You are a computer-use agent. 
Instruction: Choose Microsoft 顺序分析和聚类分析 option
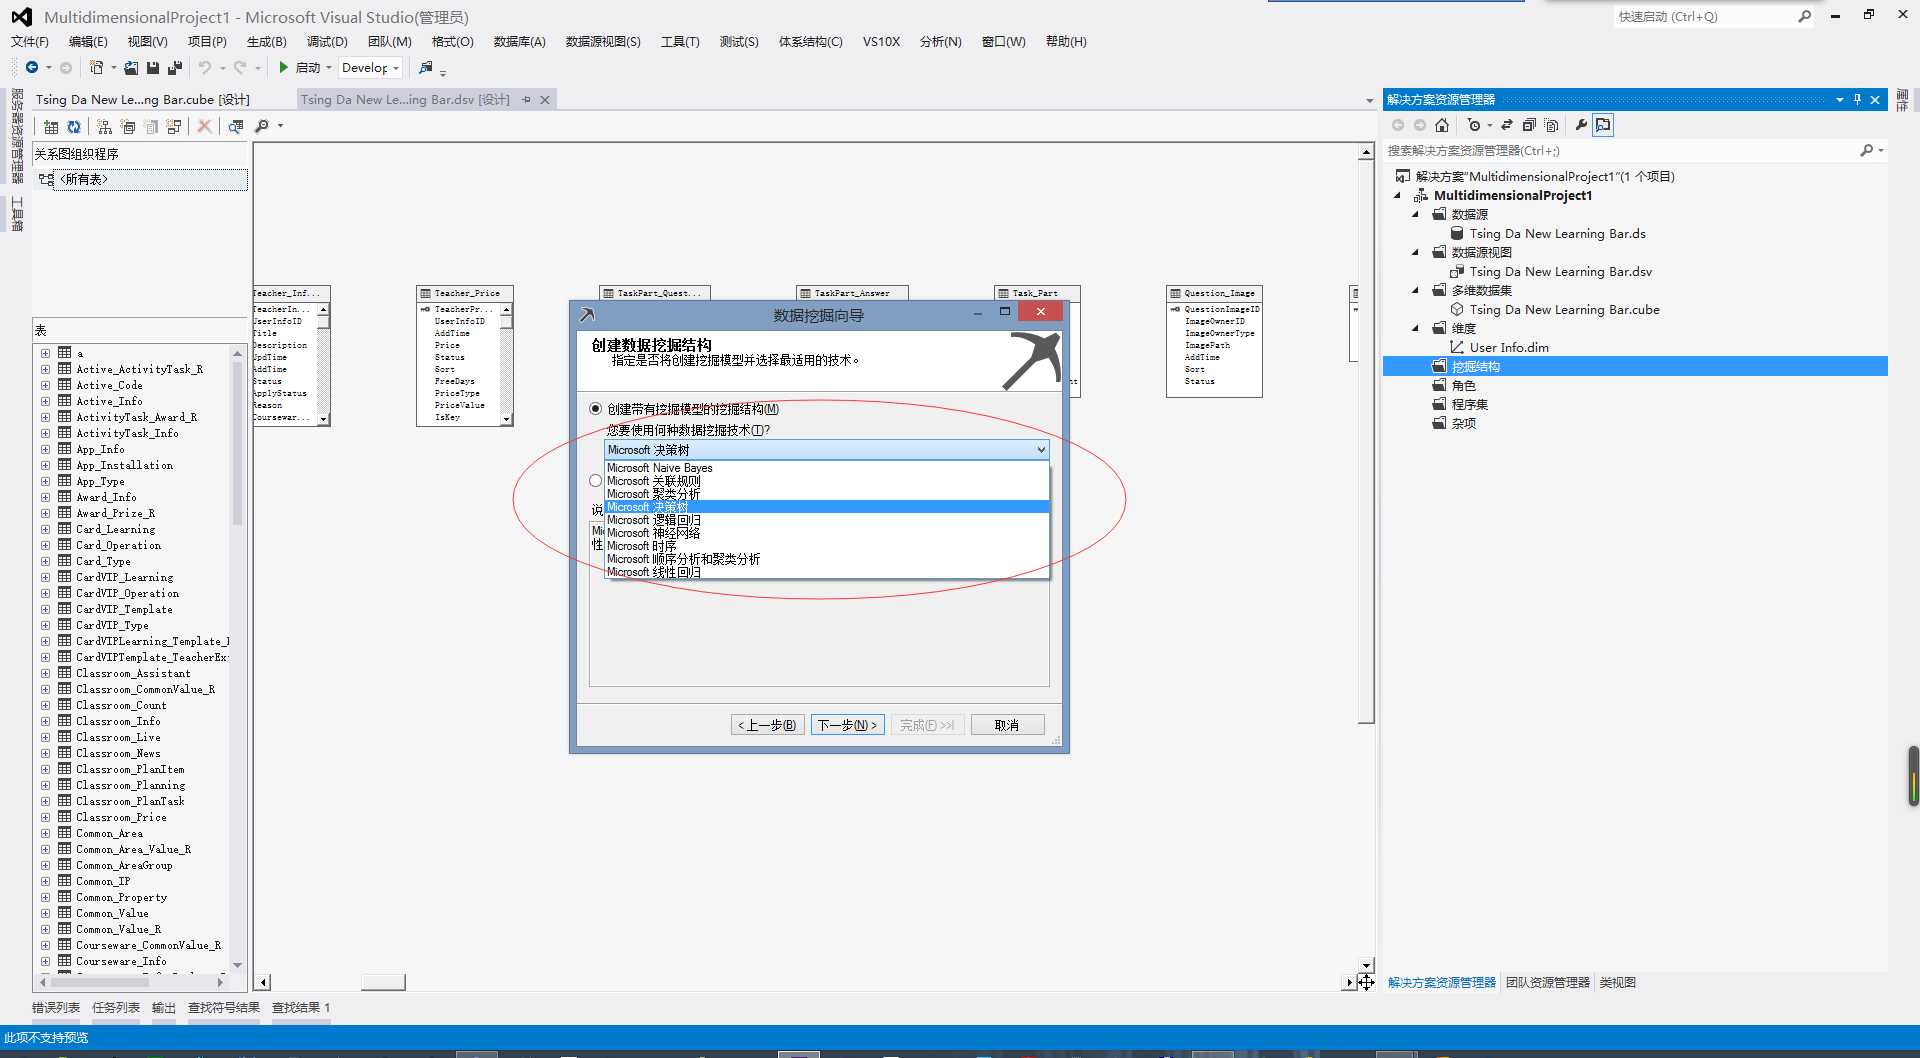[827, 559]
